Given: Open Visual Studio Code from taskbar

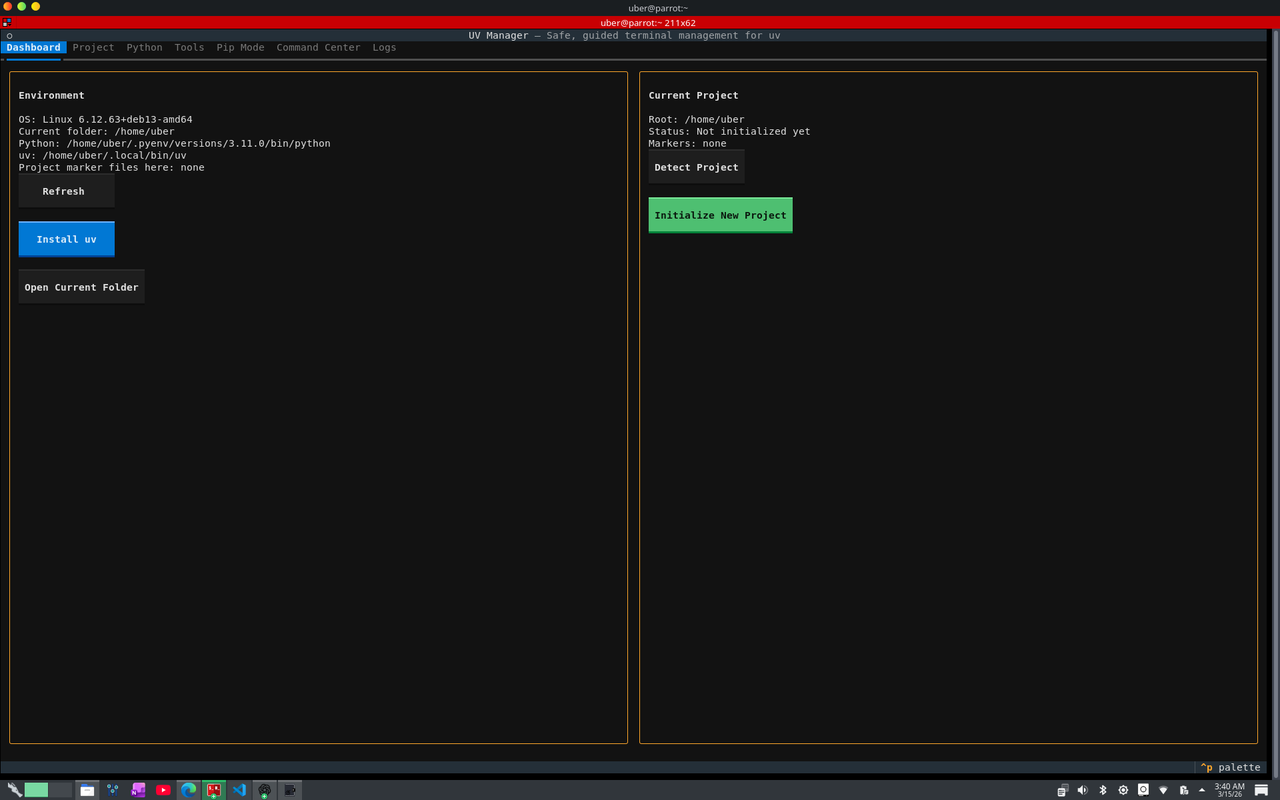Looking at the screenshot, I should click(x=239, y=790).
